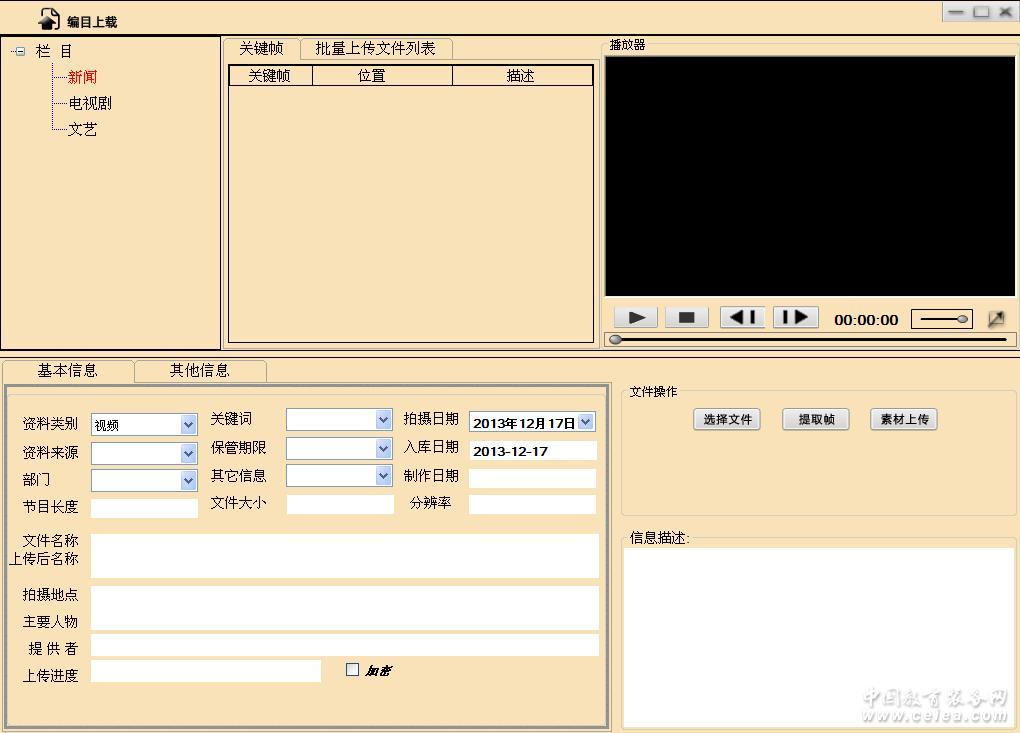Image resolution: width=1020 pixels, height=733 pixels.
Task: Step back one frame in player
Action: [742, 318]
